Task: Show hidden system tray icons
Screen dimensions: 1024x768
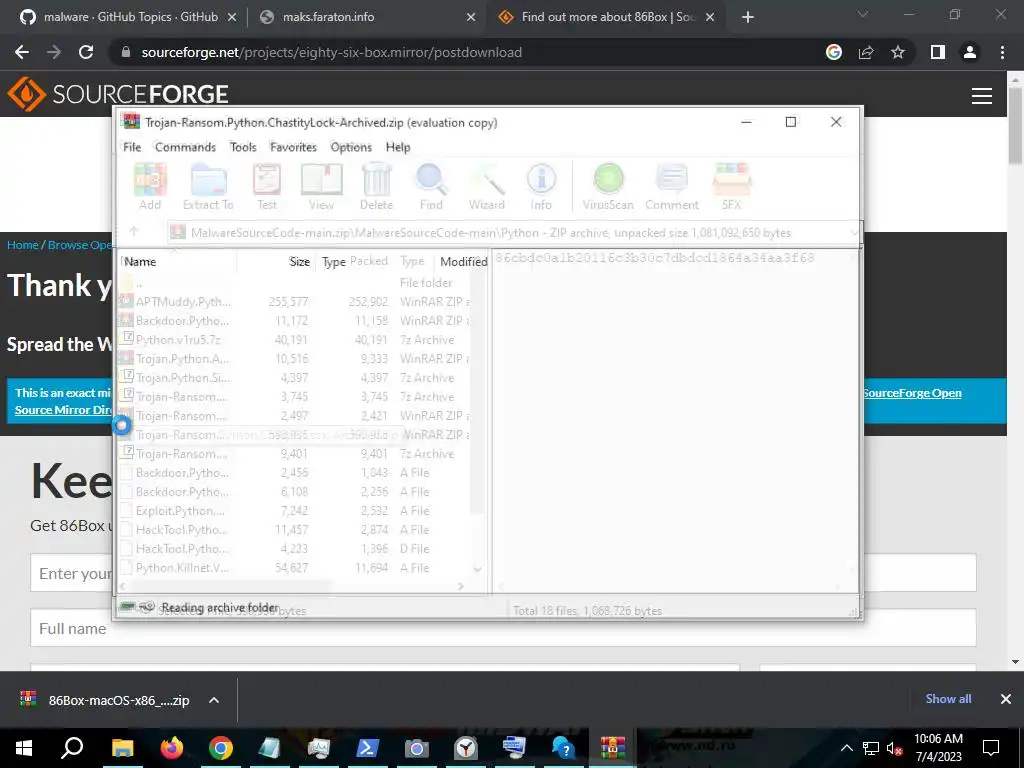Action: click(x=846, y=748)
